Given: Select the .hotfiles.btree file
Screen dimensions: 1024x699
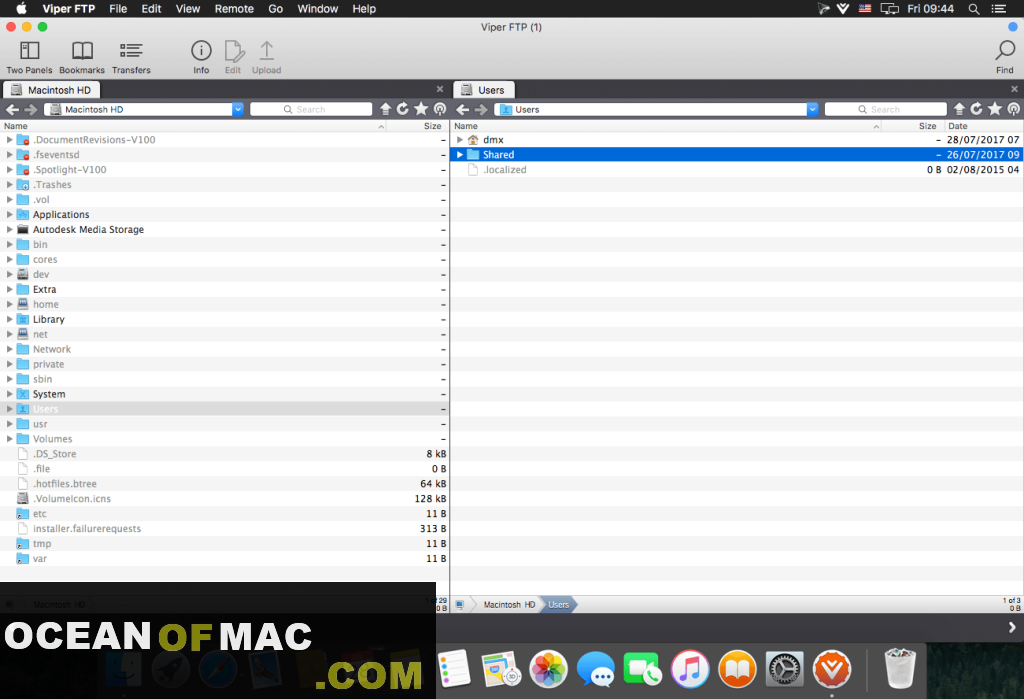Looking at the screenshot, I should 225,484.
